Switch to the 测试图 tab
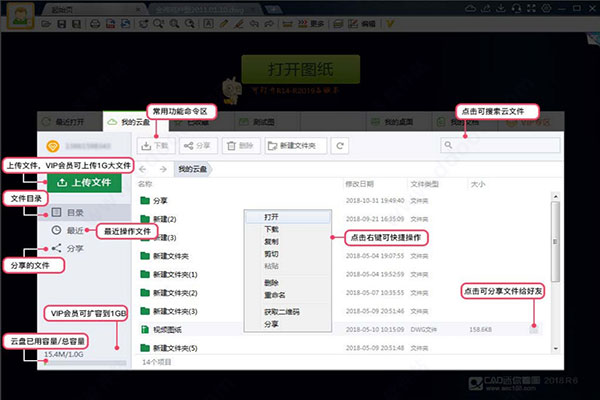The height and width of the screenshot is (400, 600). (x=267, y=122)
